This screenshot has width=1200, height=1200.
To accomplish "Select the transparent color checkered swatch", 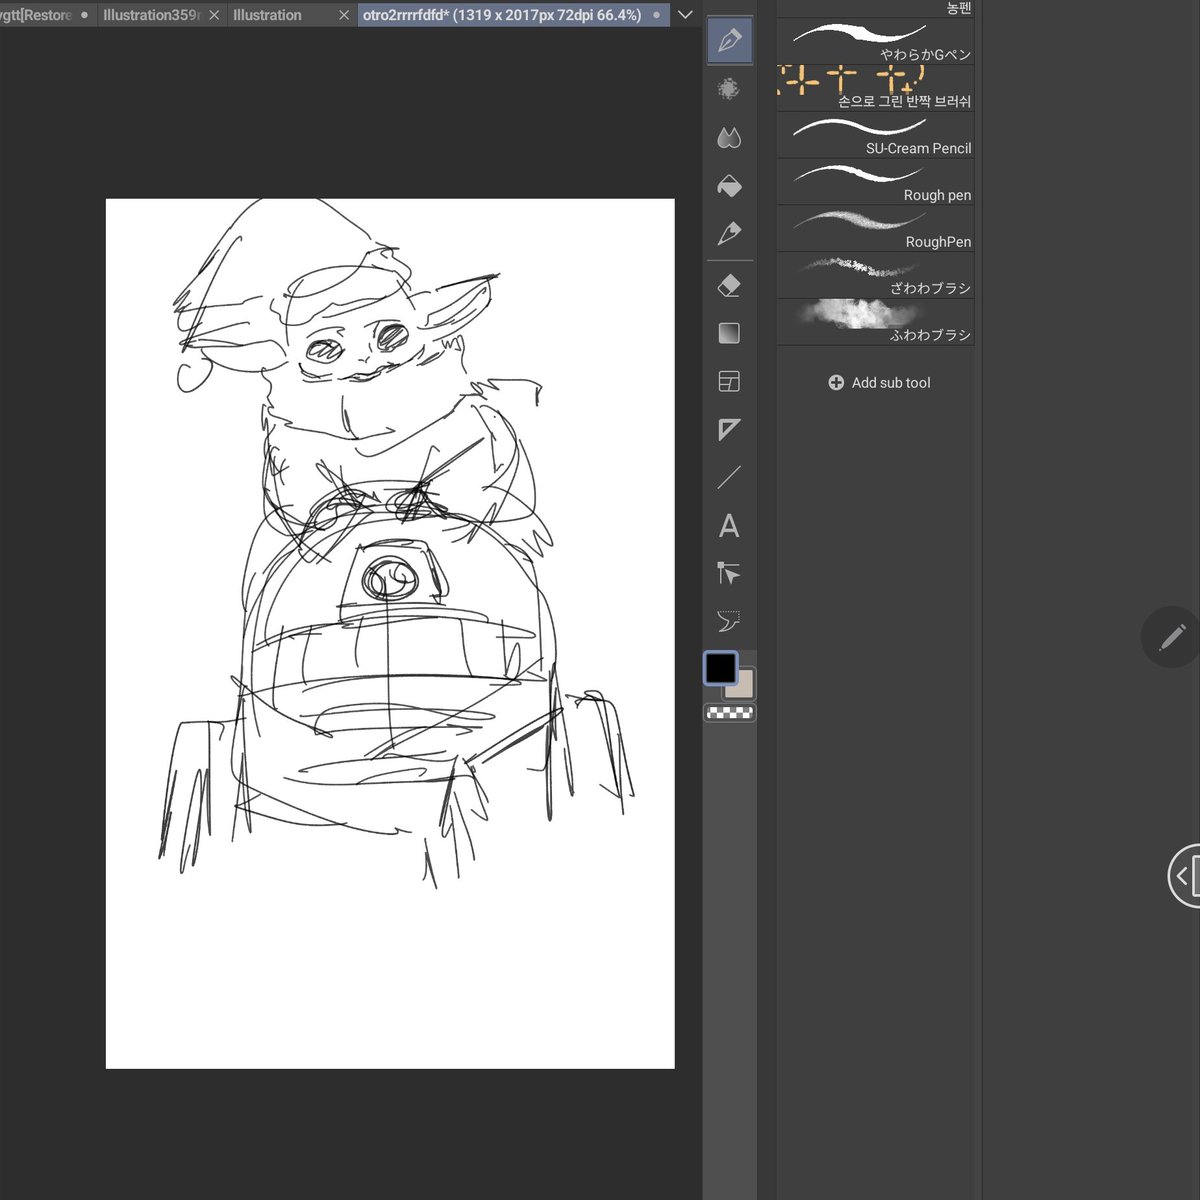I will pyautogui.click(x=730, y=712).
